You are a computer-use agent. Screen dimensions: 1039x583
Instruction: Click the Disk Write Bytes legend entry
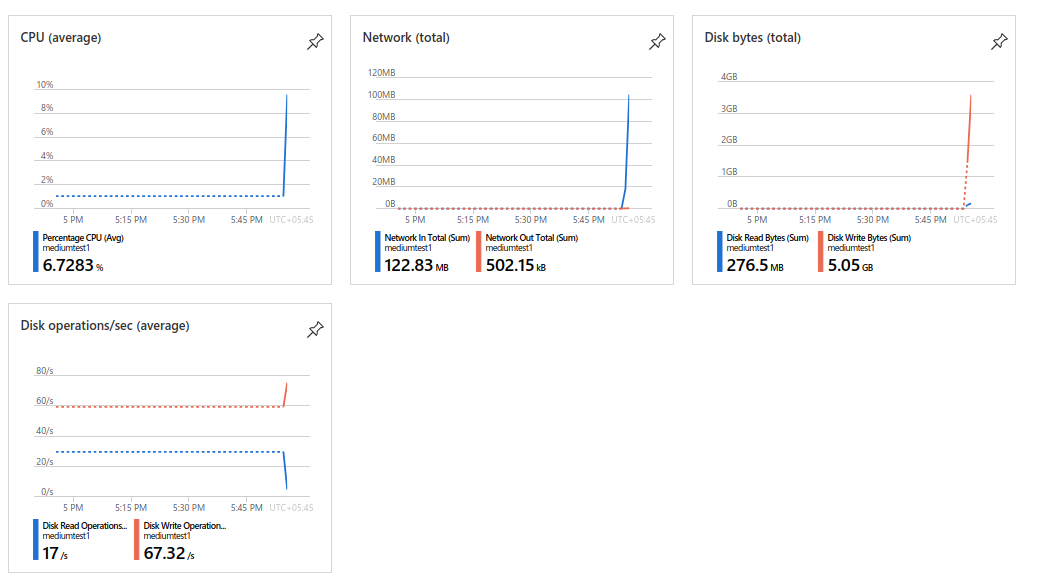click(865, 252)
